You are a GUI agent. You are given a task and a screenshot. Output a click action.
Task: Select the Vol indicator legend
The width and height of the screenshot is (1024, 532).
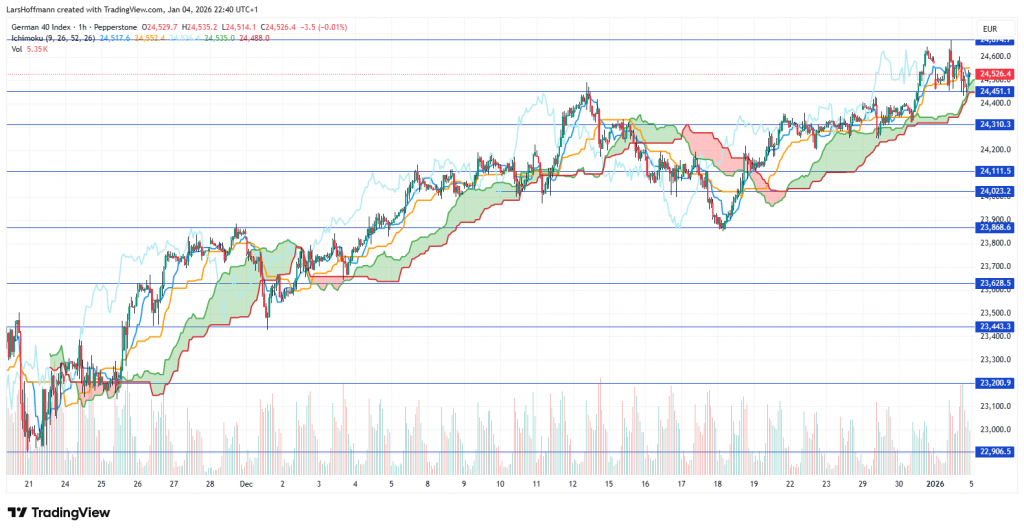point(18,49)
